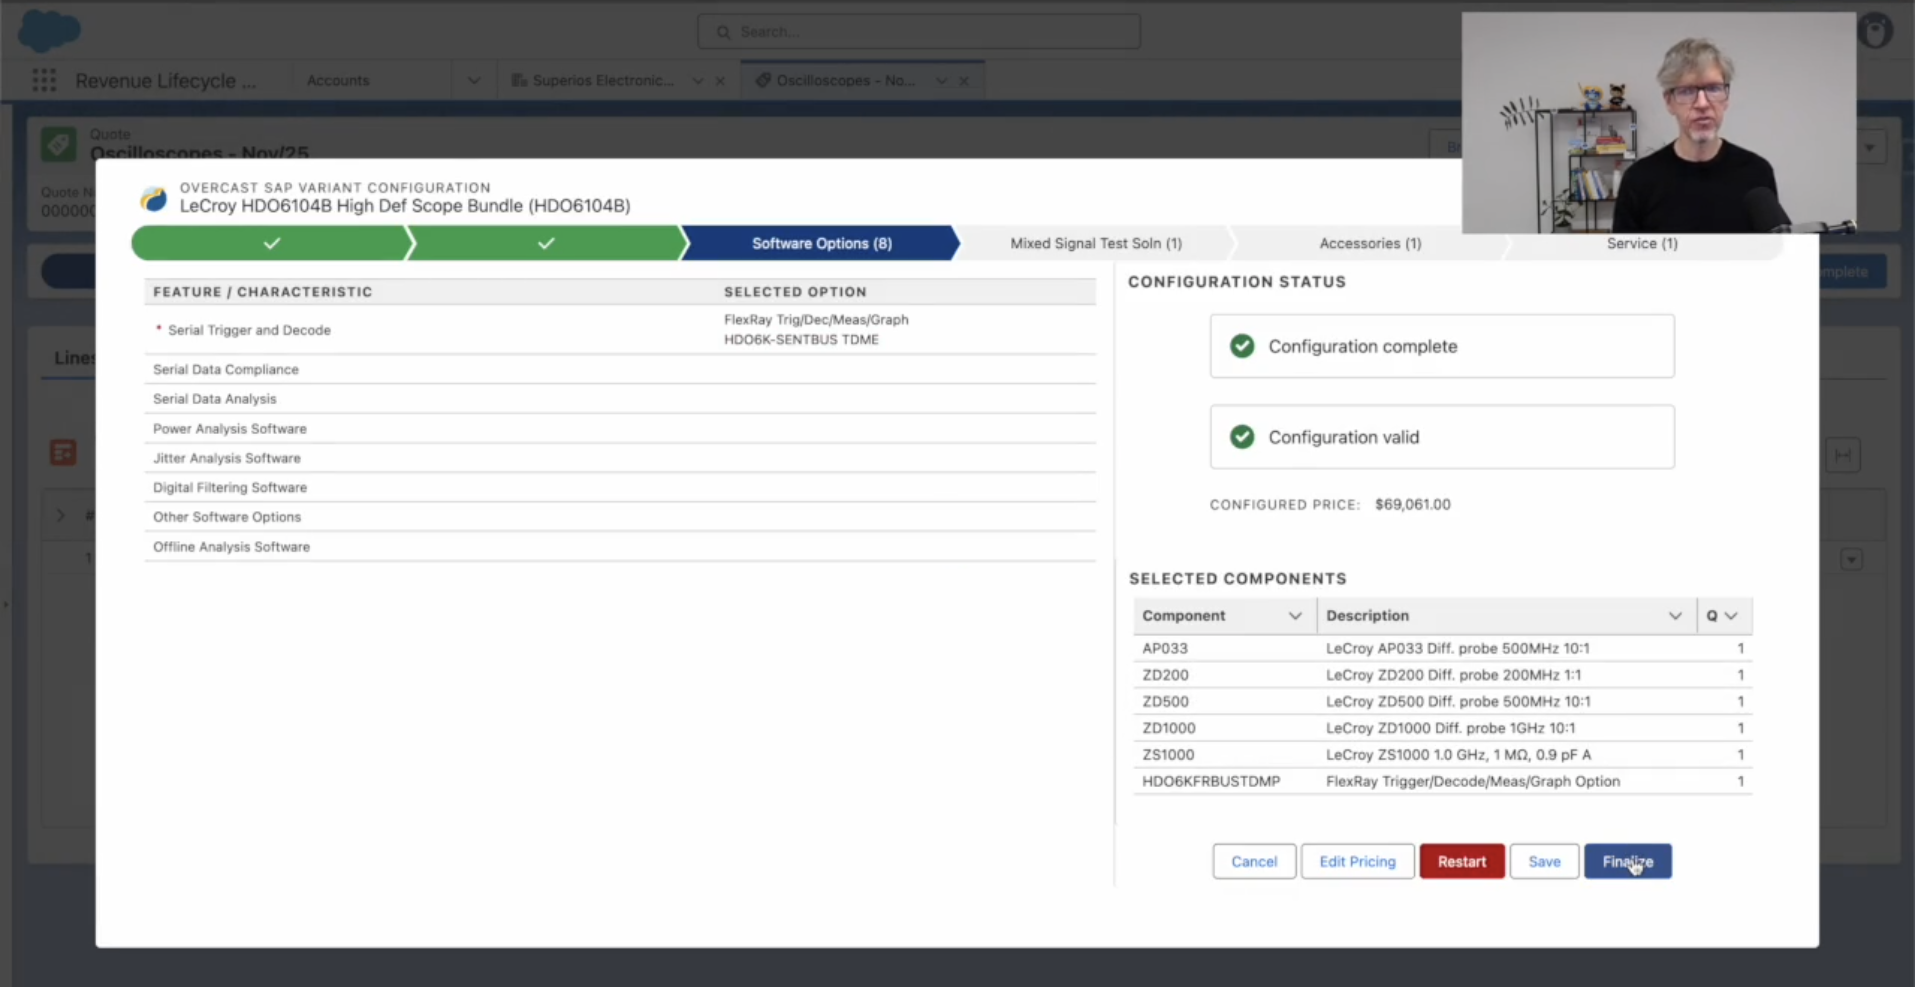Open the Service (1) step
The height and width of the screenshot is (987, 1915).
point(1642,243)
